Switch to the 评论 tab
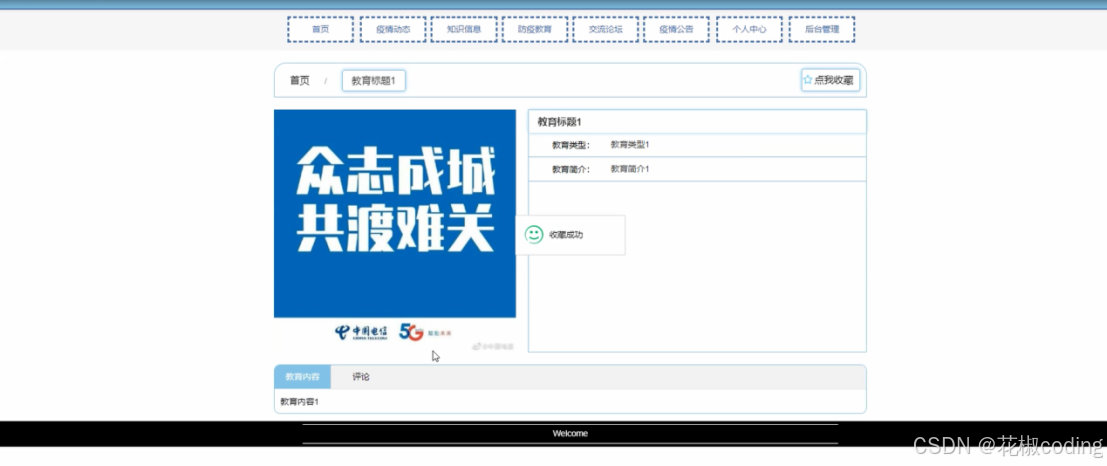1107x466 pixels. pyautogui.click(x=361, y=377)
